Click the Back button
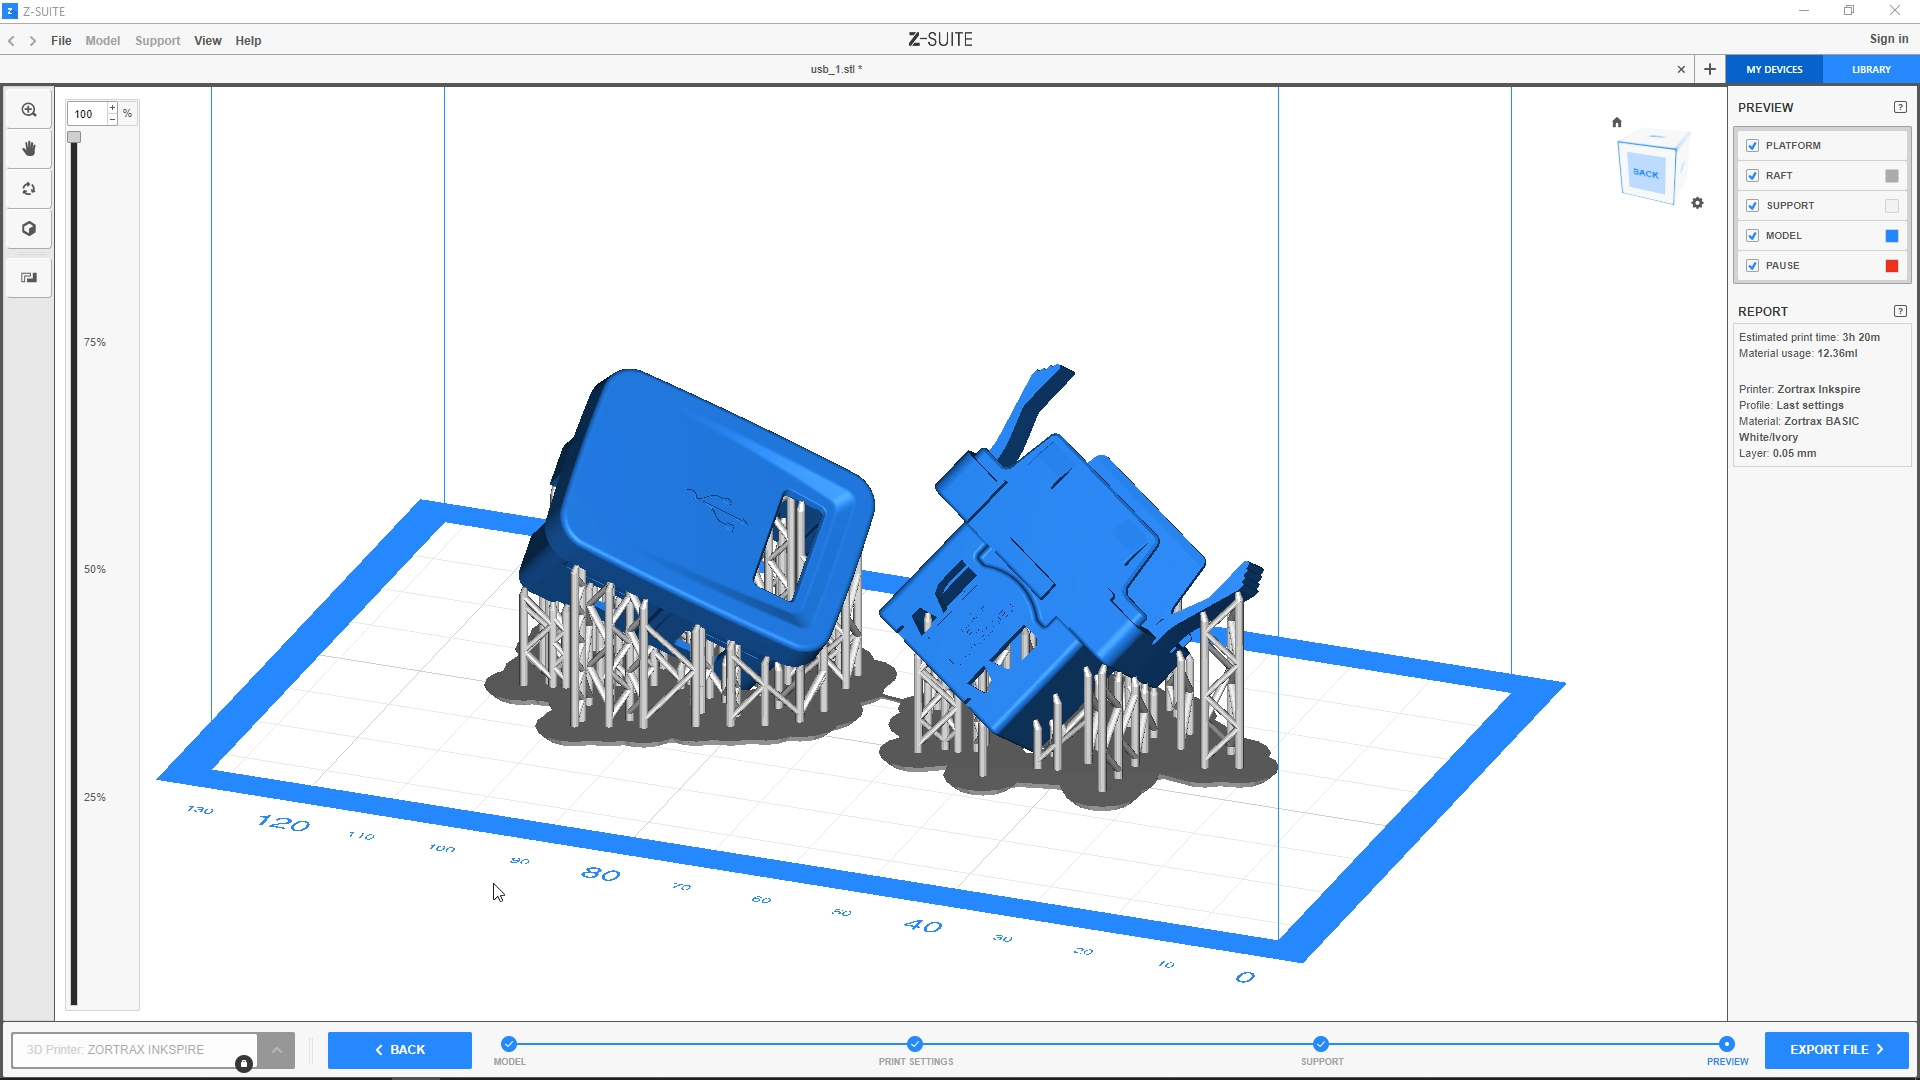Image resolution: width=1920 pixels, height=1080 pixels. [x=400, y=1050]
